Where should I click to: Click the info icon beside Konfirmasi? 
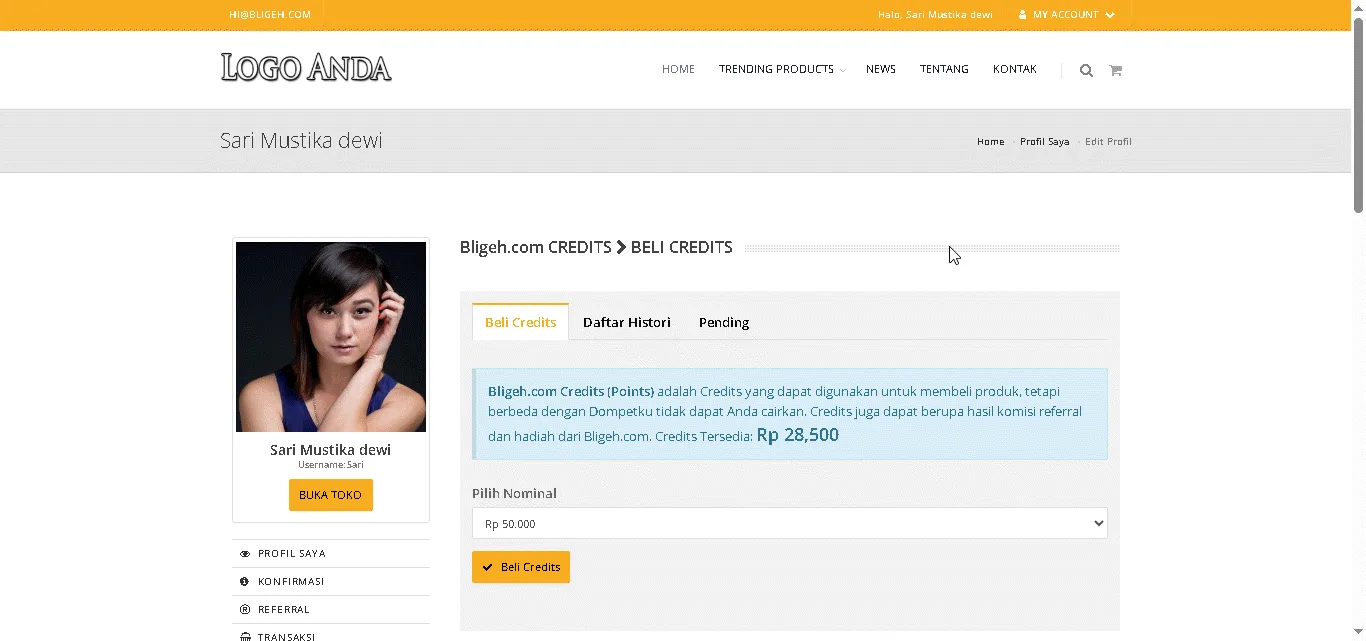(x=245, y=582)
